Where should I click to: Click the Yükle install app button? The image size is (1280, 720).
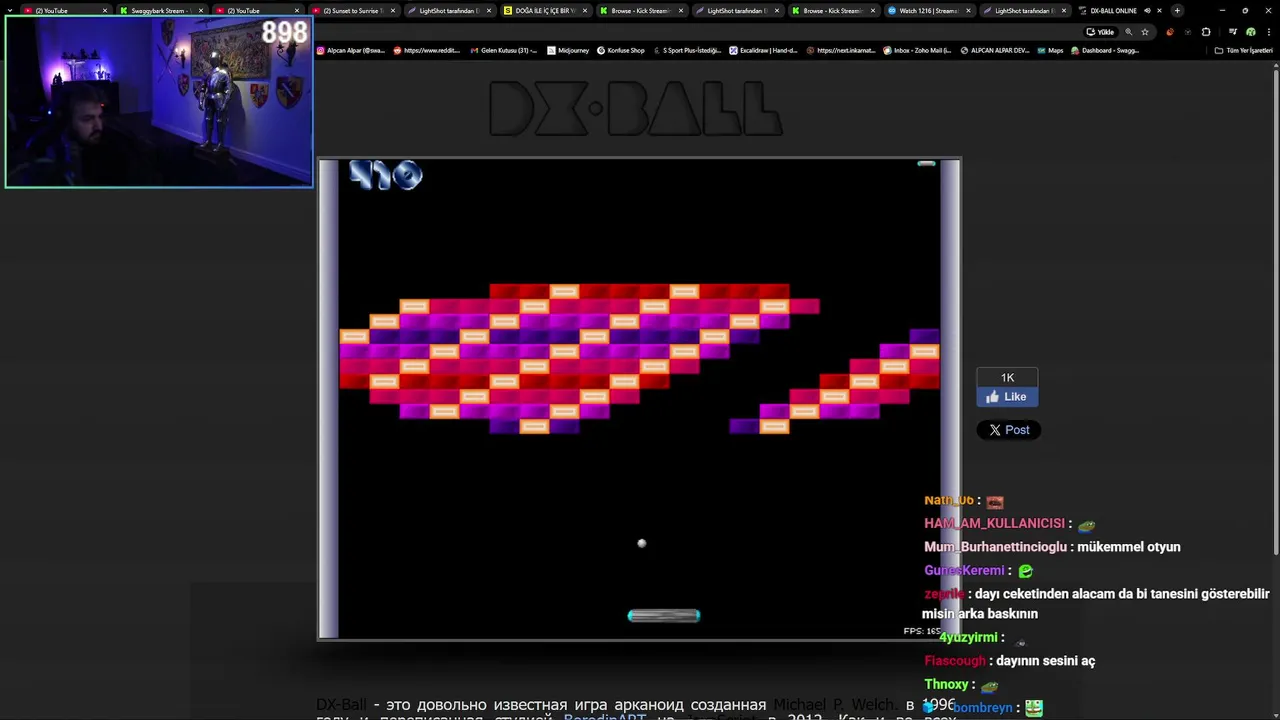(x=1100, y=32)
